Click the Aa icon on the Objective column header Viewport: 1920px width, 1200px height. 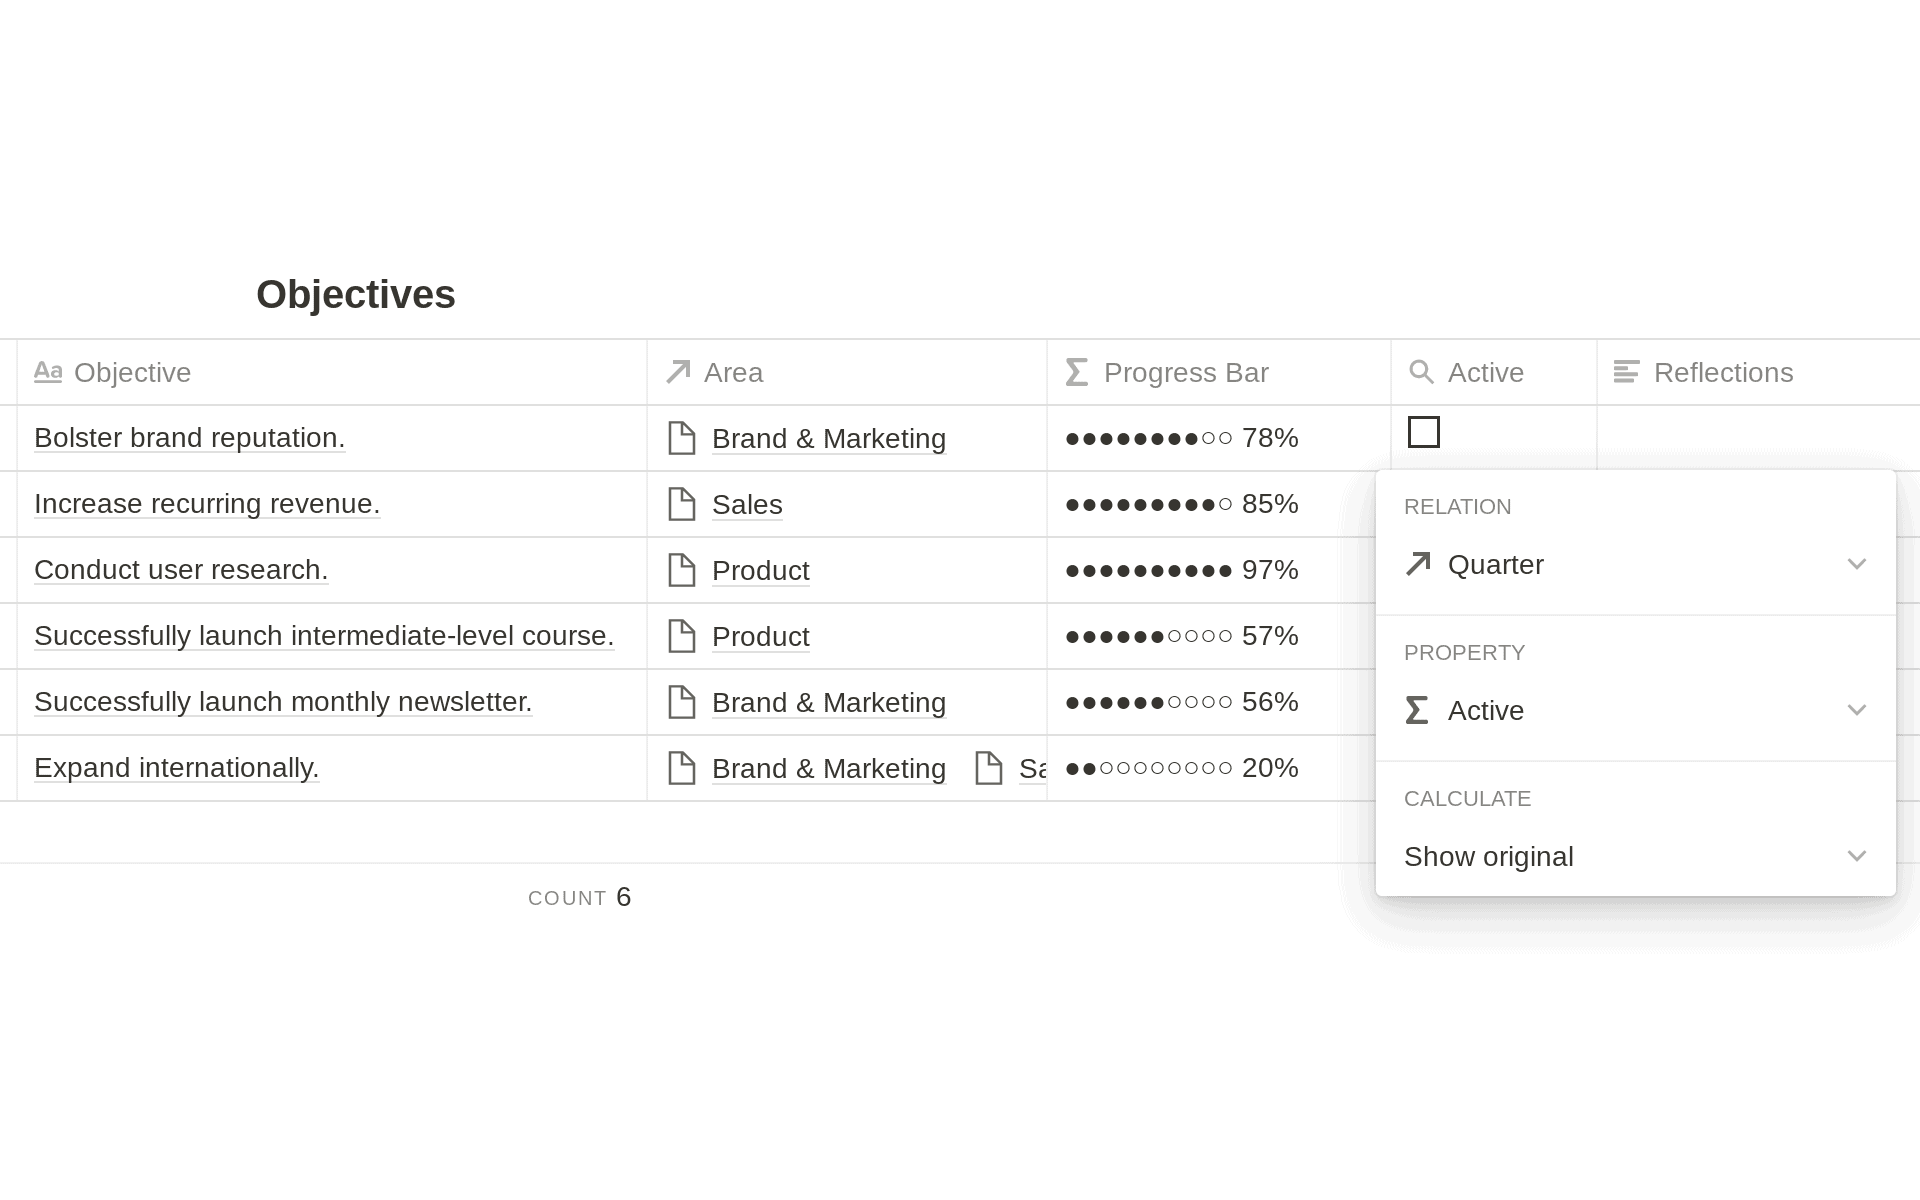[x=47, y=371]
